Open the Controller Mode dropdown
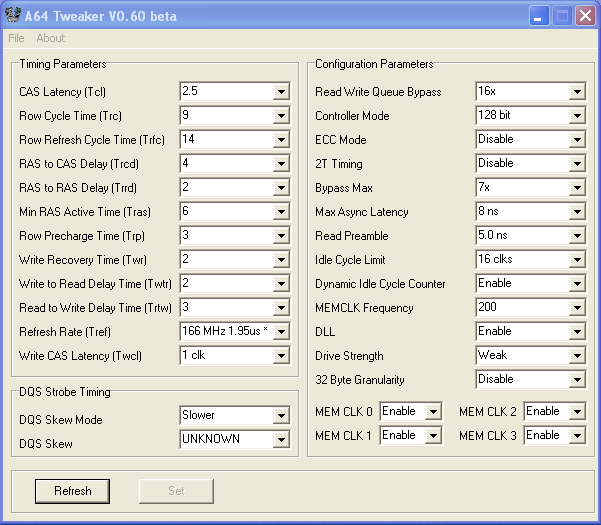Screen dimensions: 601x525 click(x=577, y=115)
